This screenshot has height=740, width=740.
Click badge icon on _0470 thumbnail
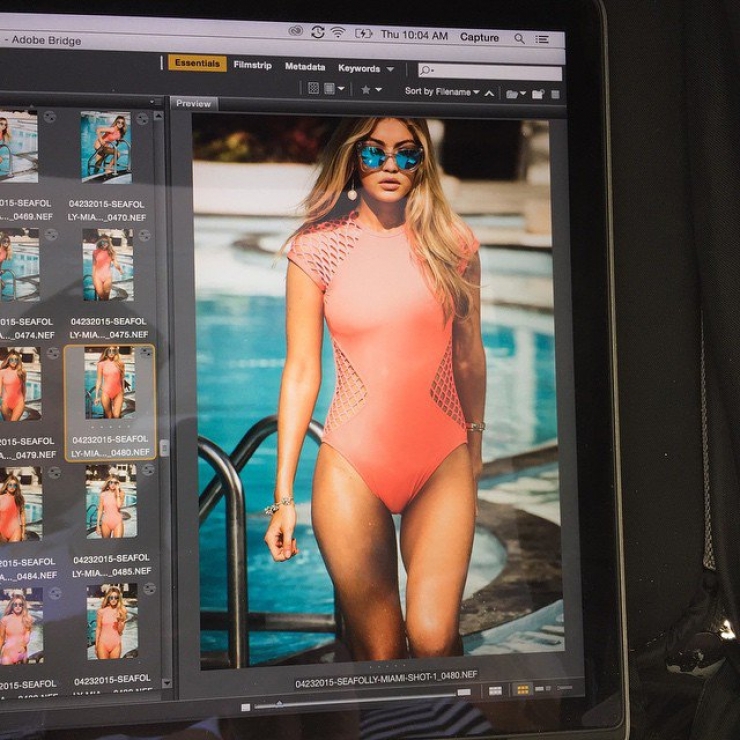click(142, 118)
